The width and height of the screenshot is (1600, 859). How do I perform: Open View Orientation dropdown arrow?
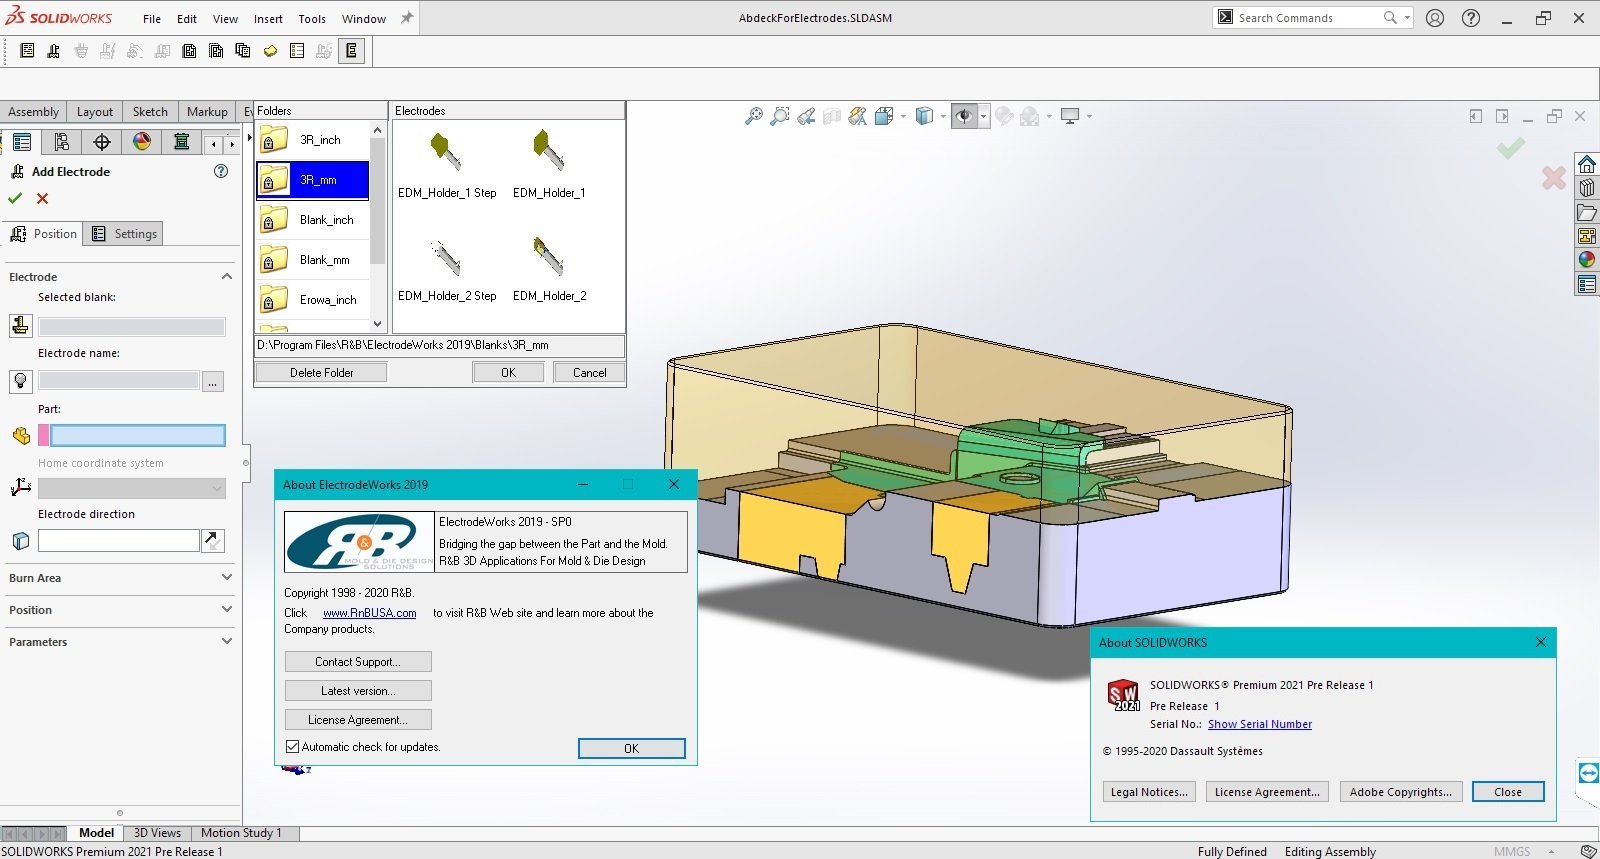[903, 117]
